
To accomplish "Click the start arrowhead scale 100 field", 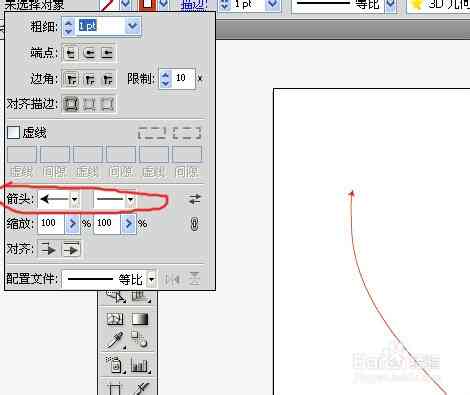I will 51,223.
